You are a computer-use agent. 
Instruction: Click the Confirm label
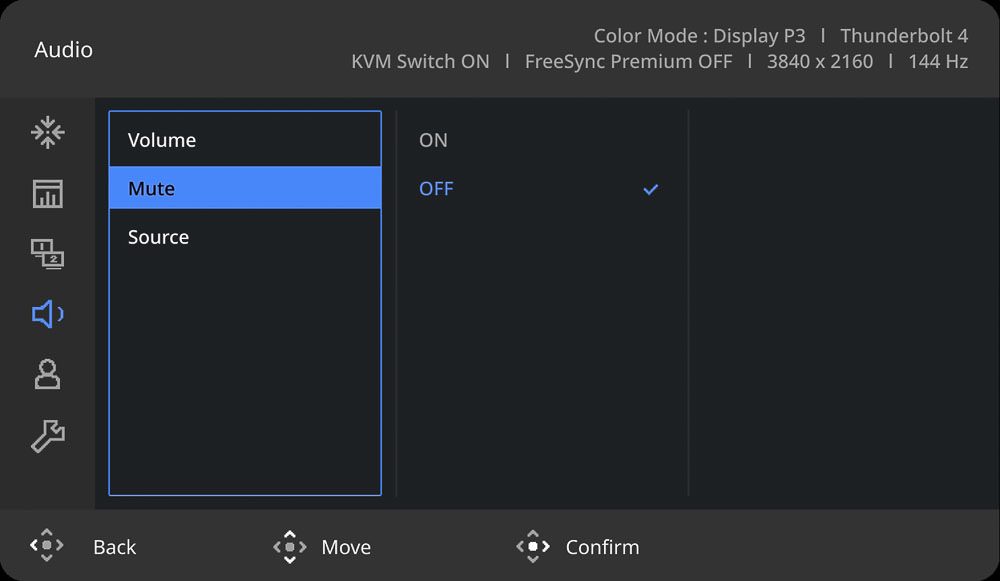[602, 547]
